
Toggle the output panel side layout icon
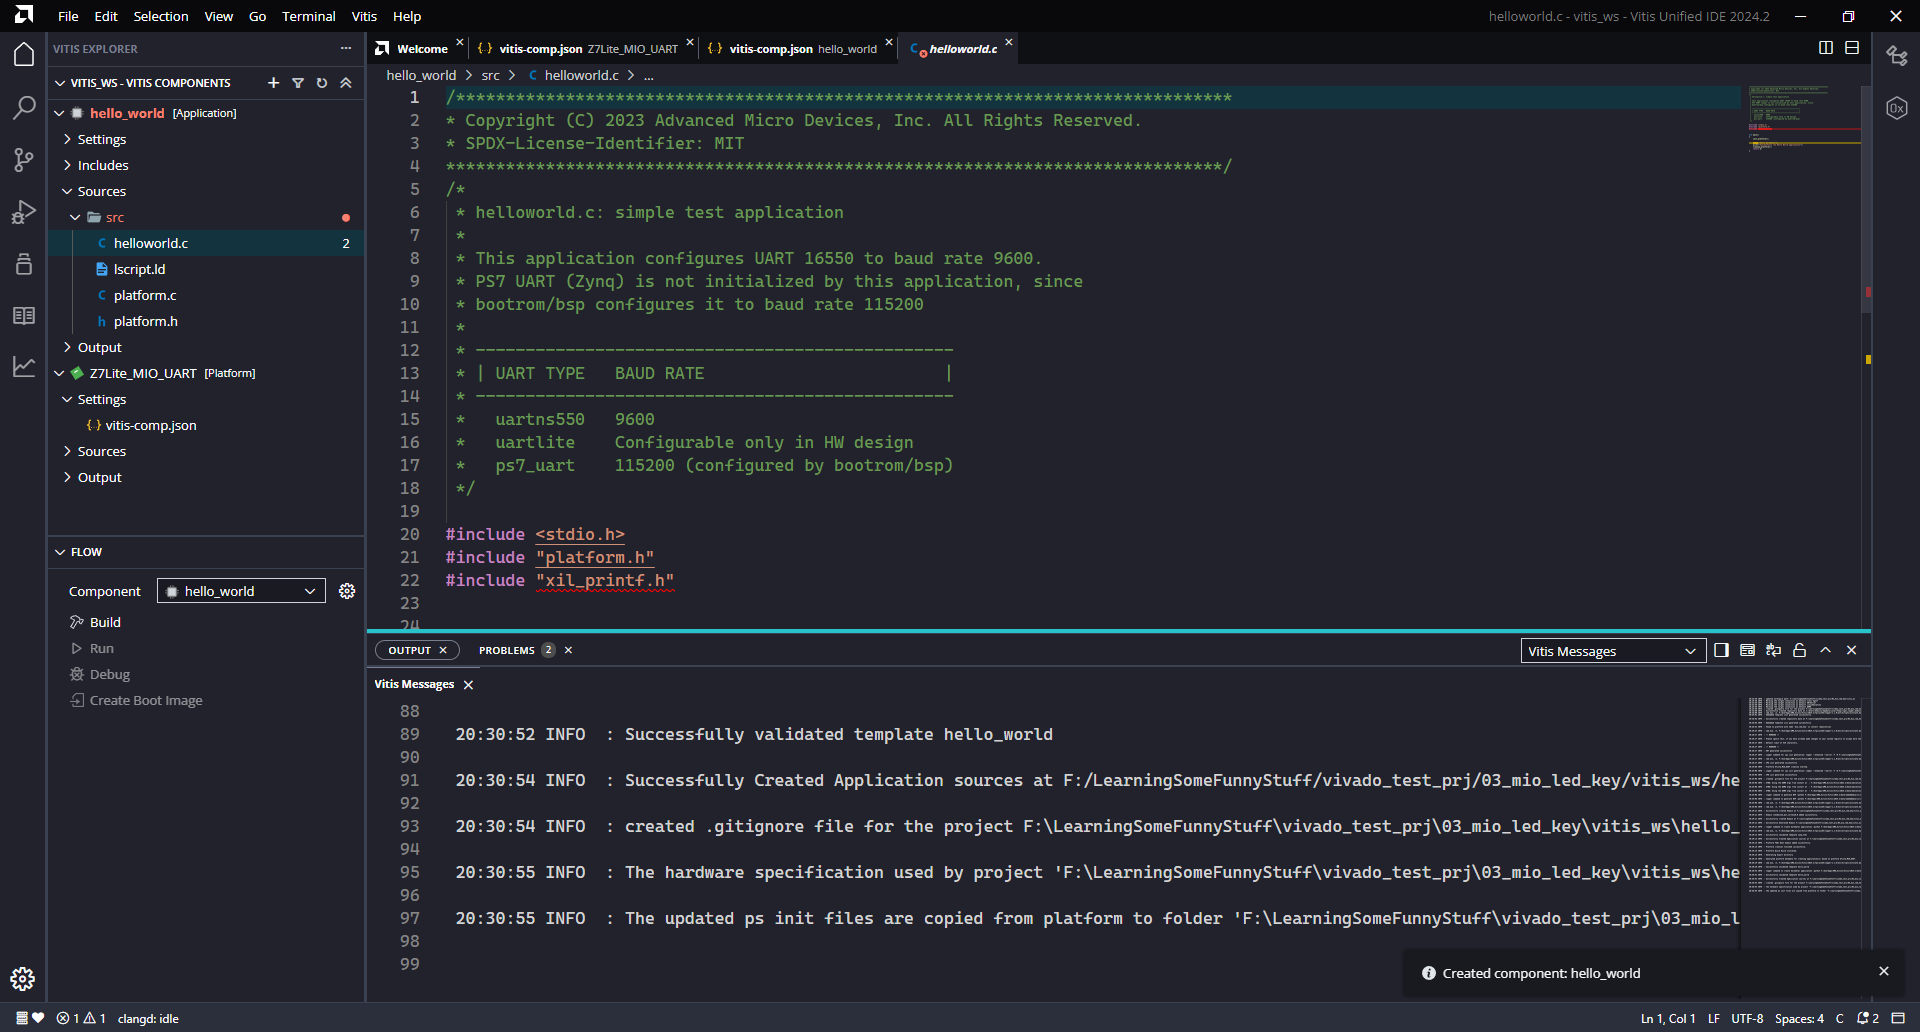pyautogui.click(x=1721, y=650)
